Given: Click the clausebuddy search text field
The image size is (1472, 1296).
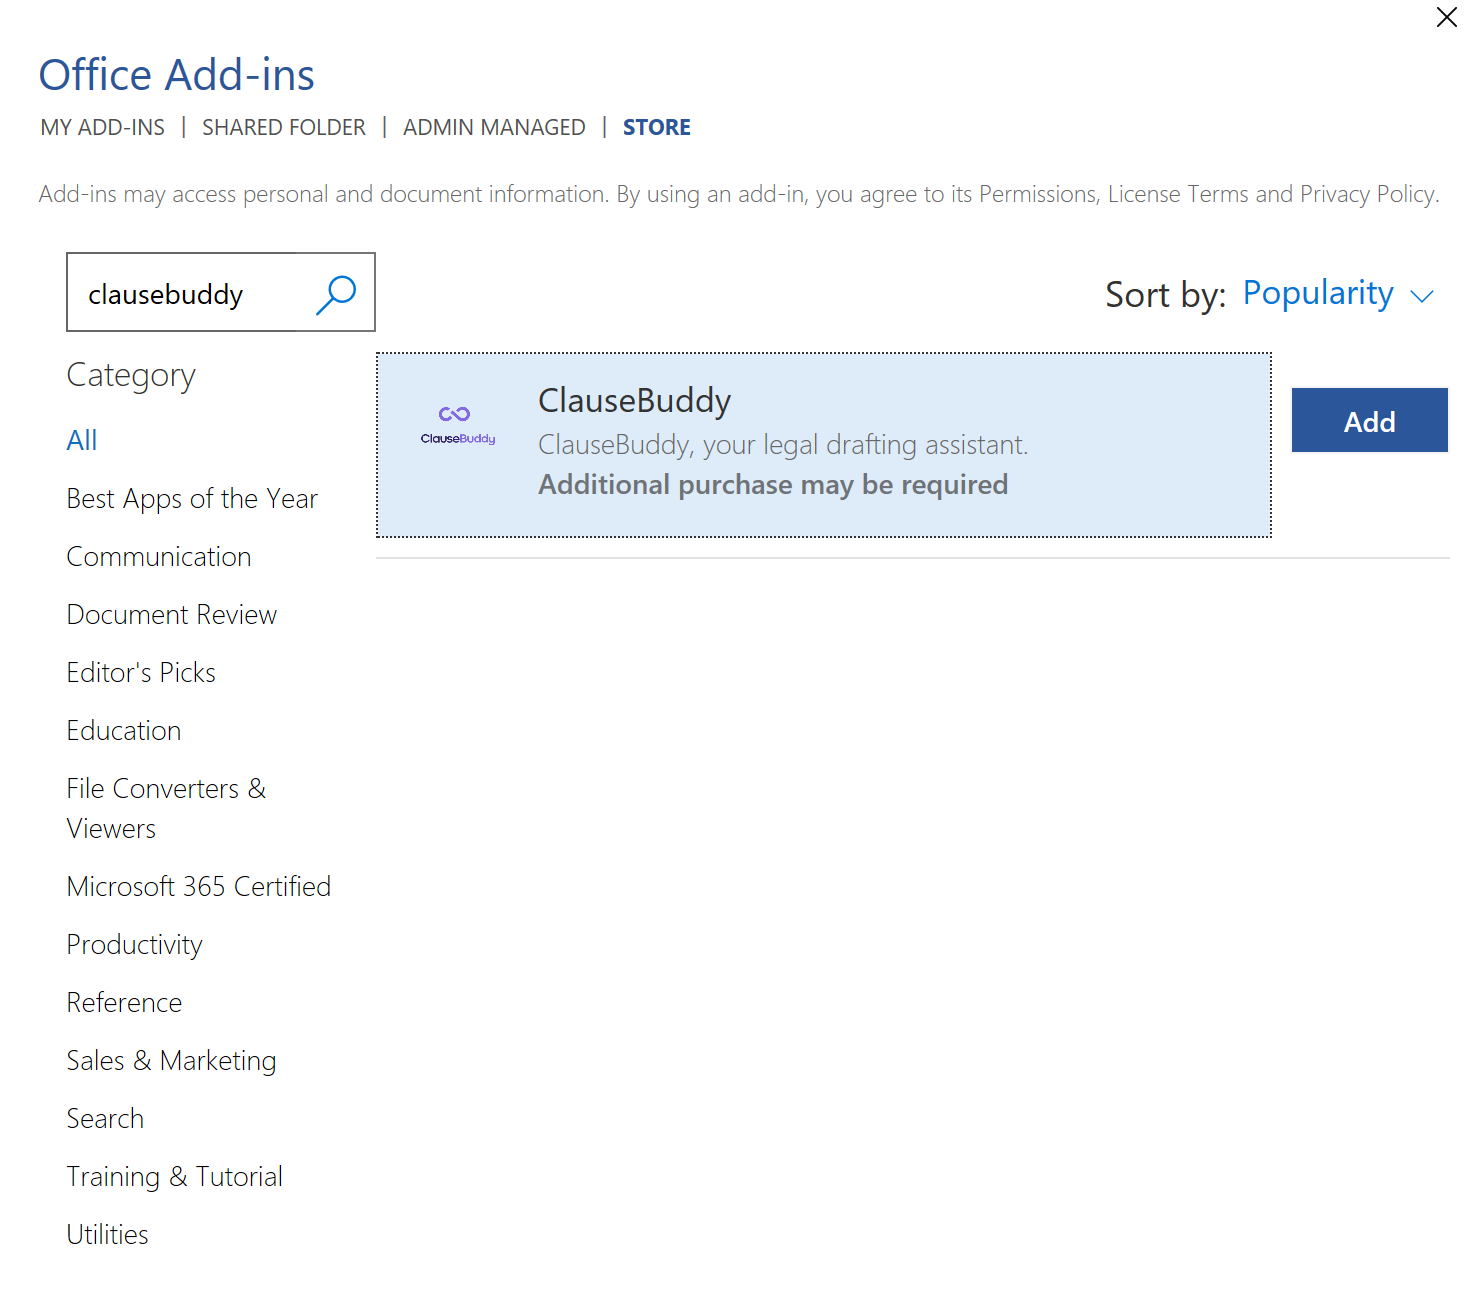Looking at the screenshot, I should [185, 294].
